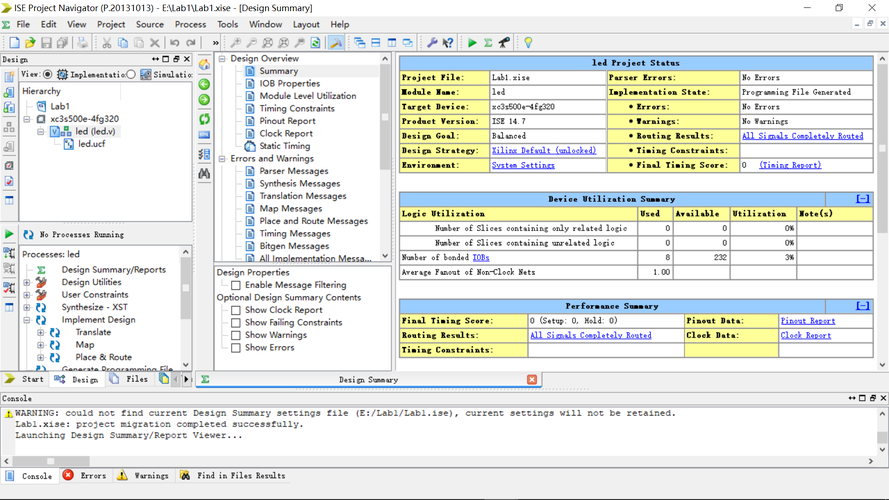
Task: Select the Implementation view radio button
Action: tap(48, 74)
